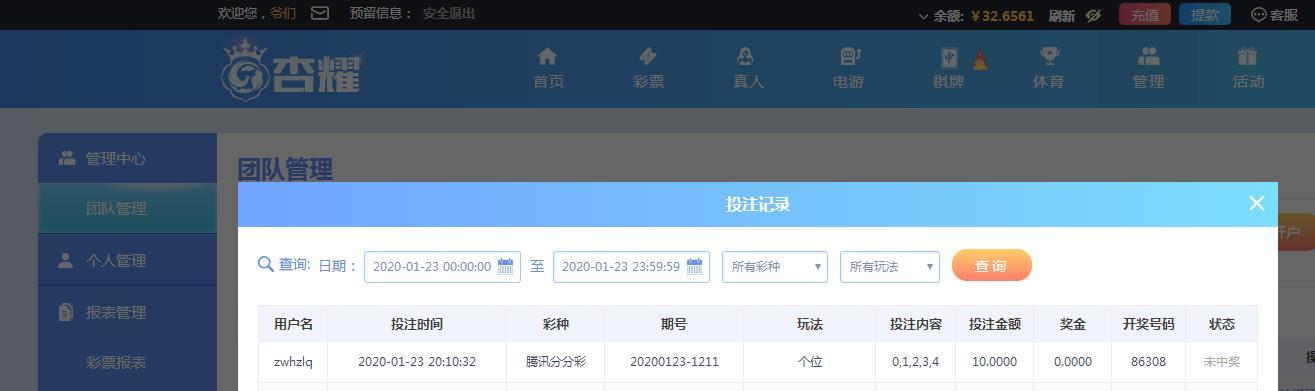Expand the balance chevron next to 余额
The width and height of the screenshot is (1315, 391).
(x=923, y=16)
